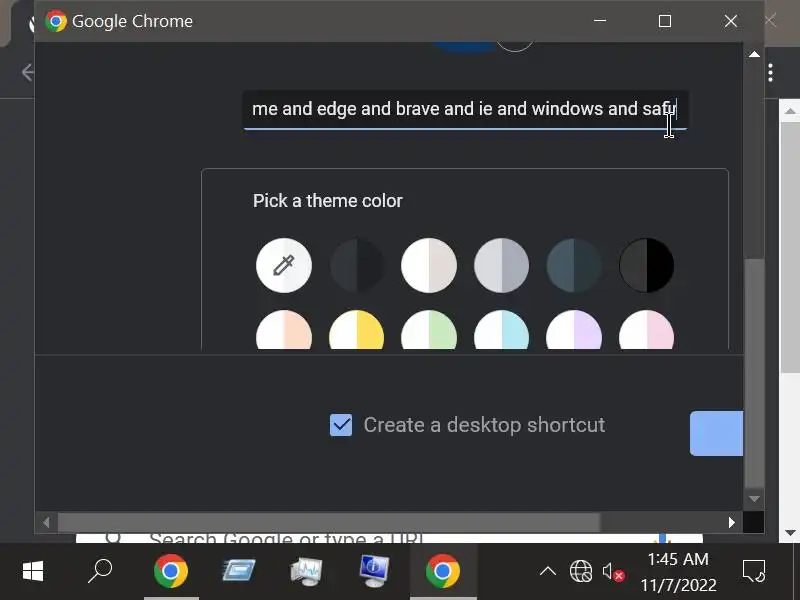The width and height of the screenshot is (800, 600).
Task: Open the performance monitor icon on taskbar
Action: [306, 571]
